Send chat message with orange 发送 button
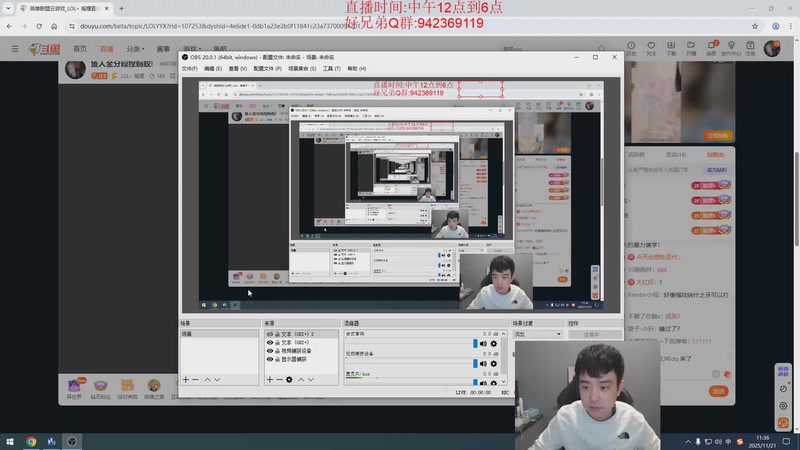The width and height of the screenshot is (800, 450). (x=718, y=391)
